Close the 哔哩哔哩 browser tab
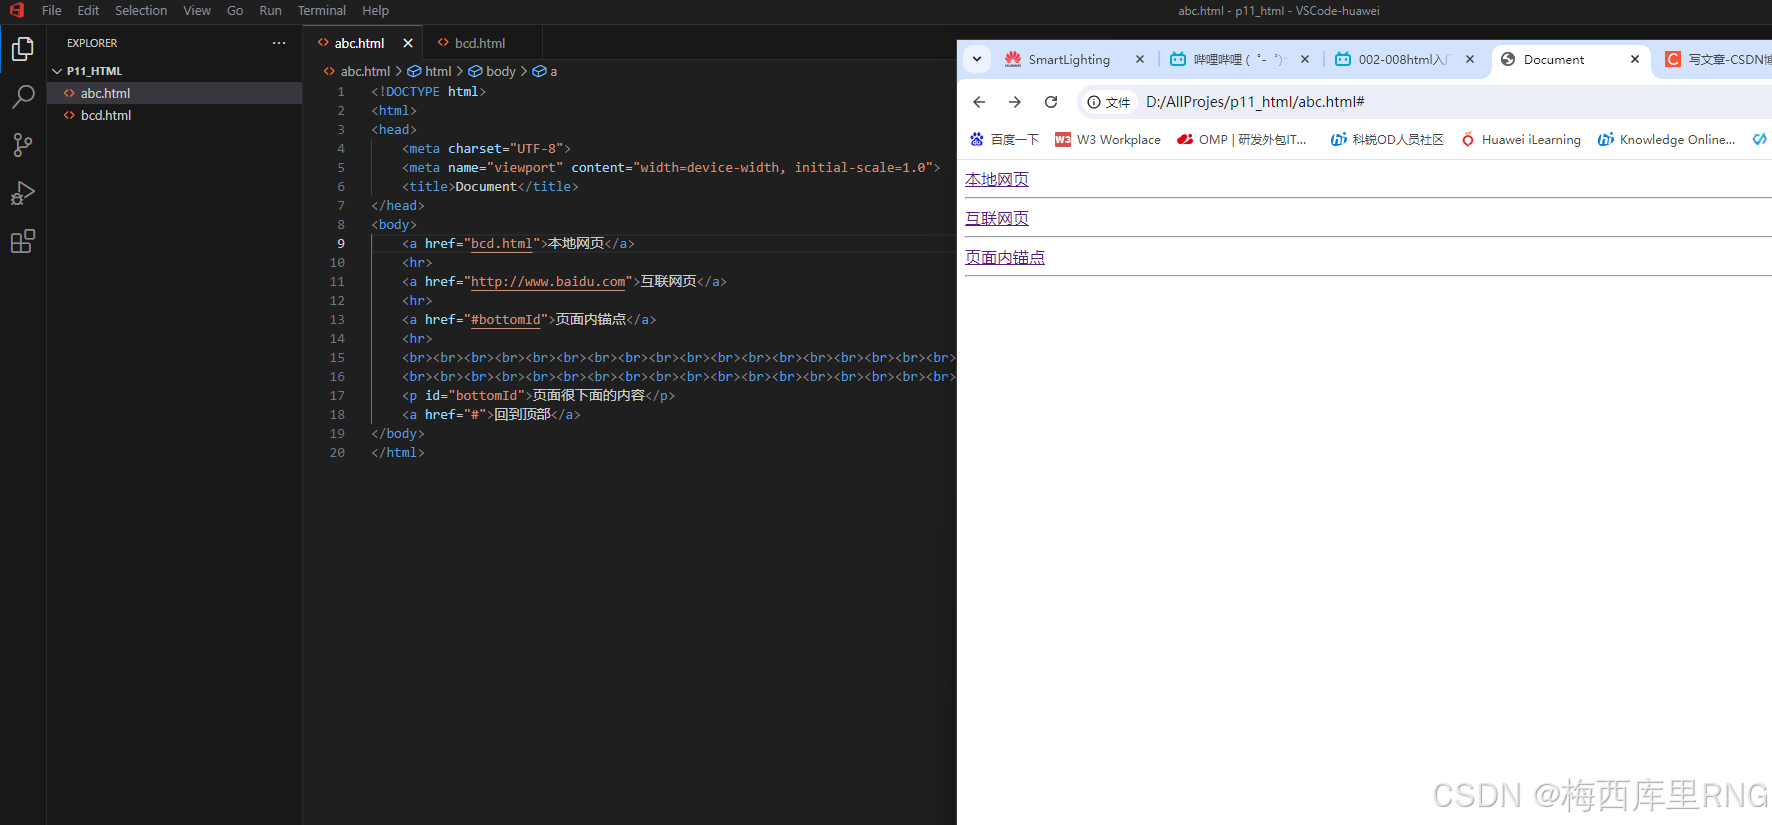This screenshot has width=1772, height=825. [x=1305, y=59]
